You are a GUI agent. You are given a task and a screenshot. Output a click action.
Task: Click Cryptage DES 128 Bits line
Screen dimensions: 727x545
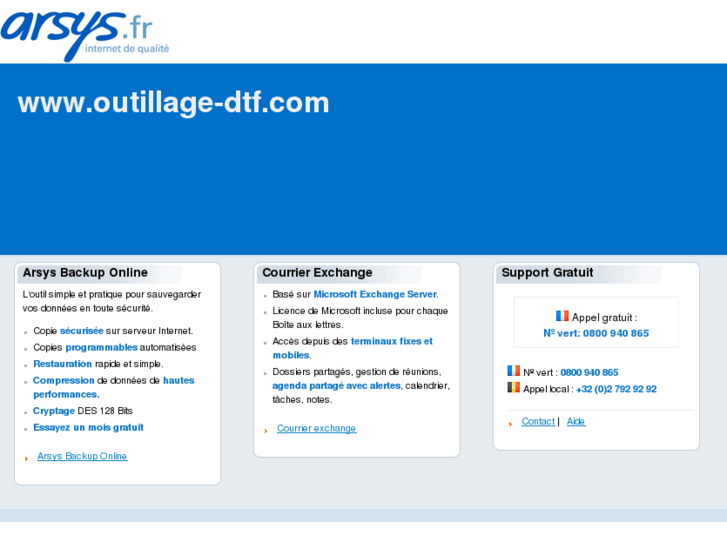83,410
